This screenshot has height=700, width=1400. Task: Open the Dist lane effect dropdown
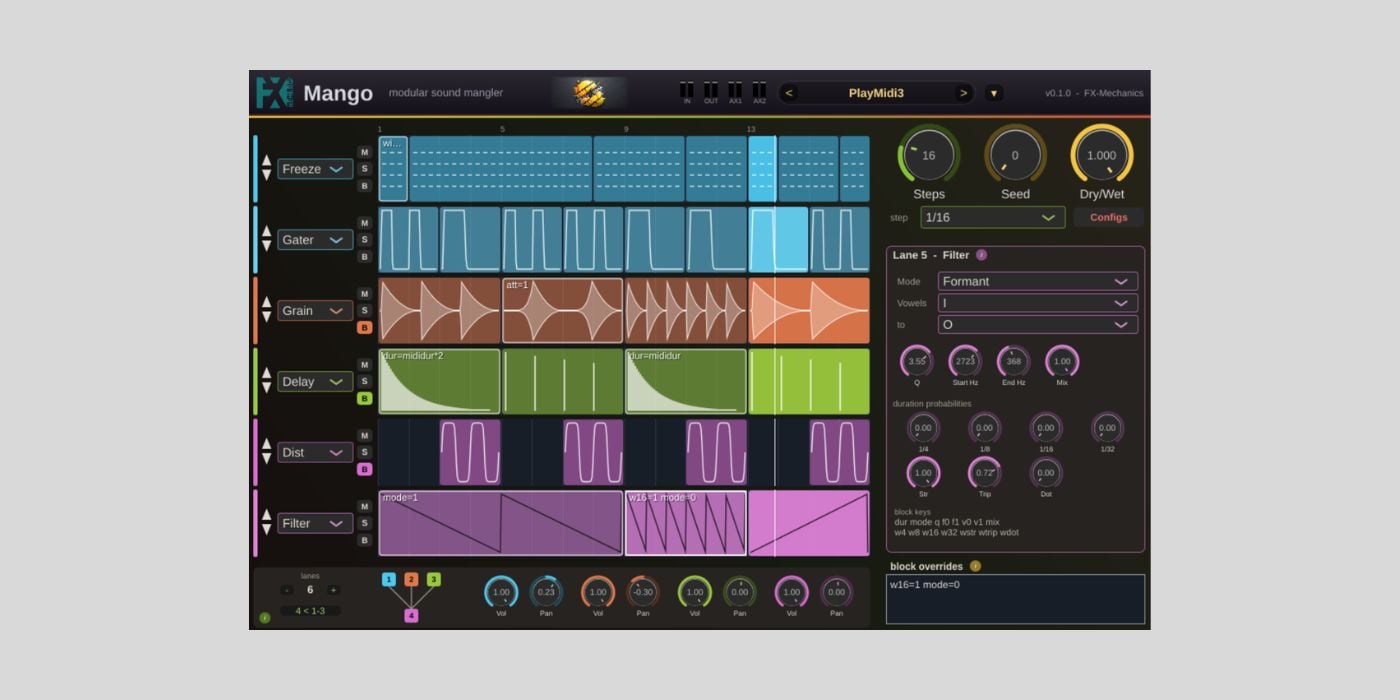[x=315, y=453]
